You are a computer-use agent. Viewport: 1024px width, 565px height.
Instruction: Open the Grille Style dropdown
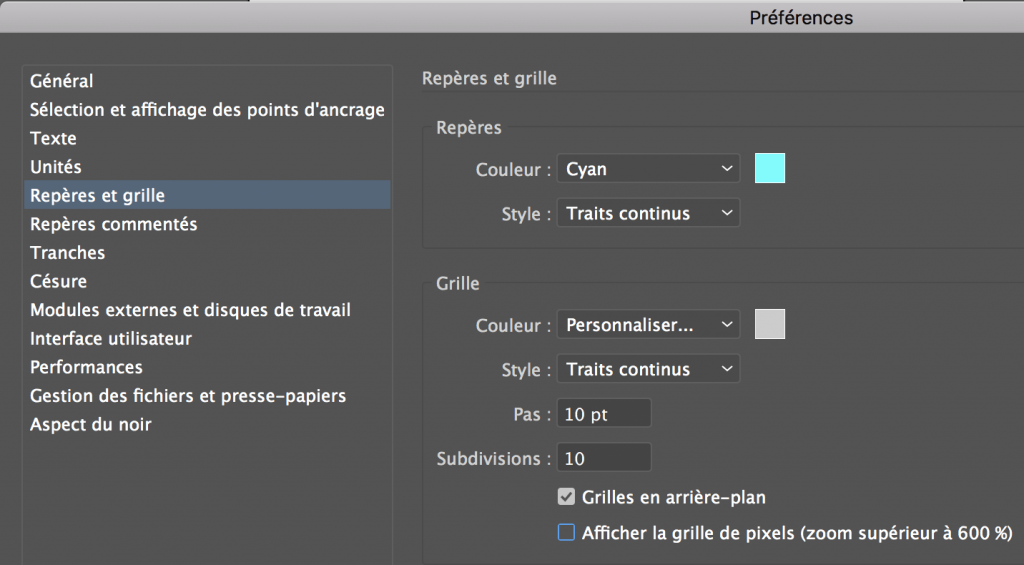[x=648, y=369]
